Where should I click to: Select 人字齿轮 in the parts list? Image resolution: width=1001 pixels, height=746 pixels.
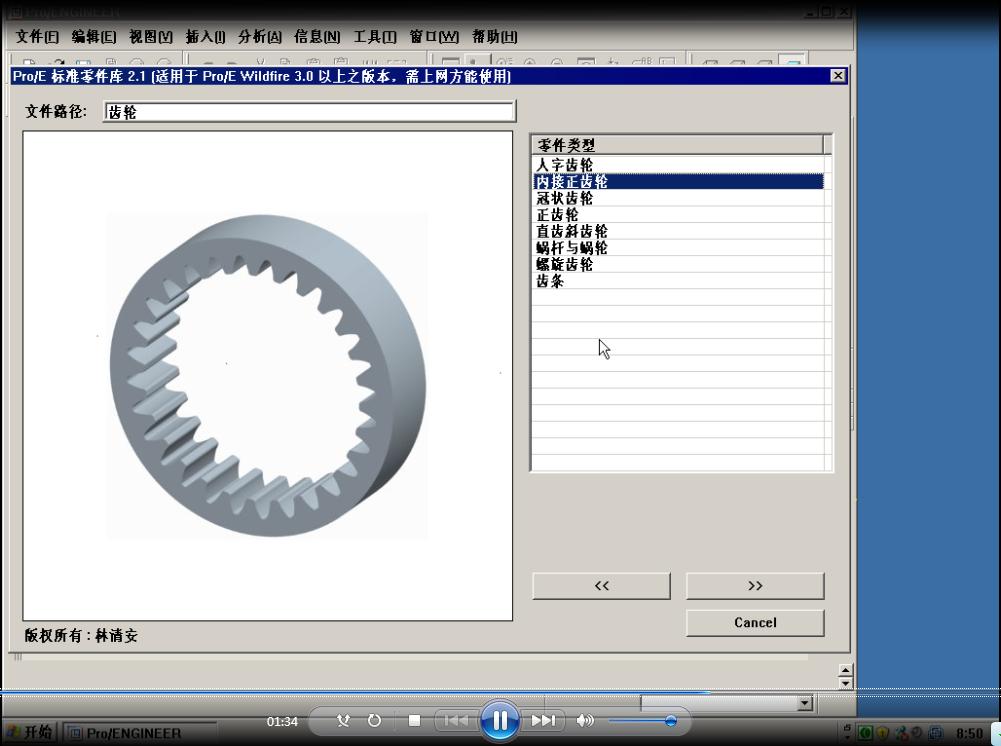[678, 165]
